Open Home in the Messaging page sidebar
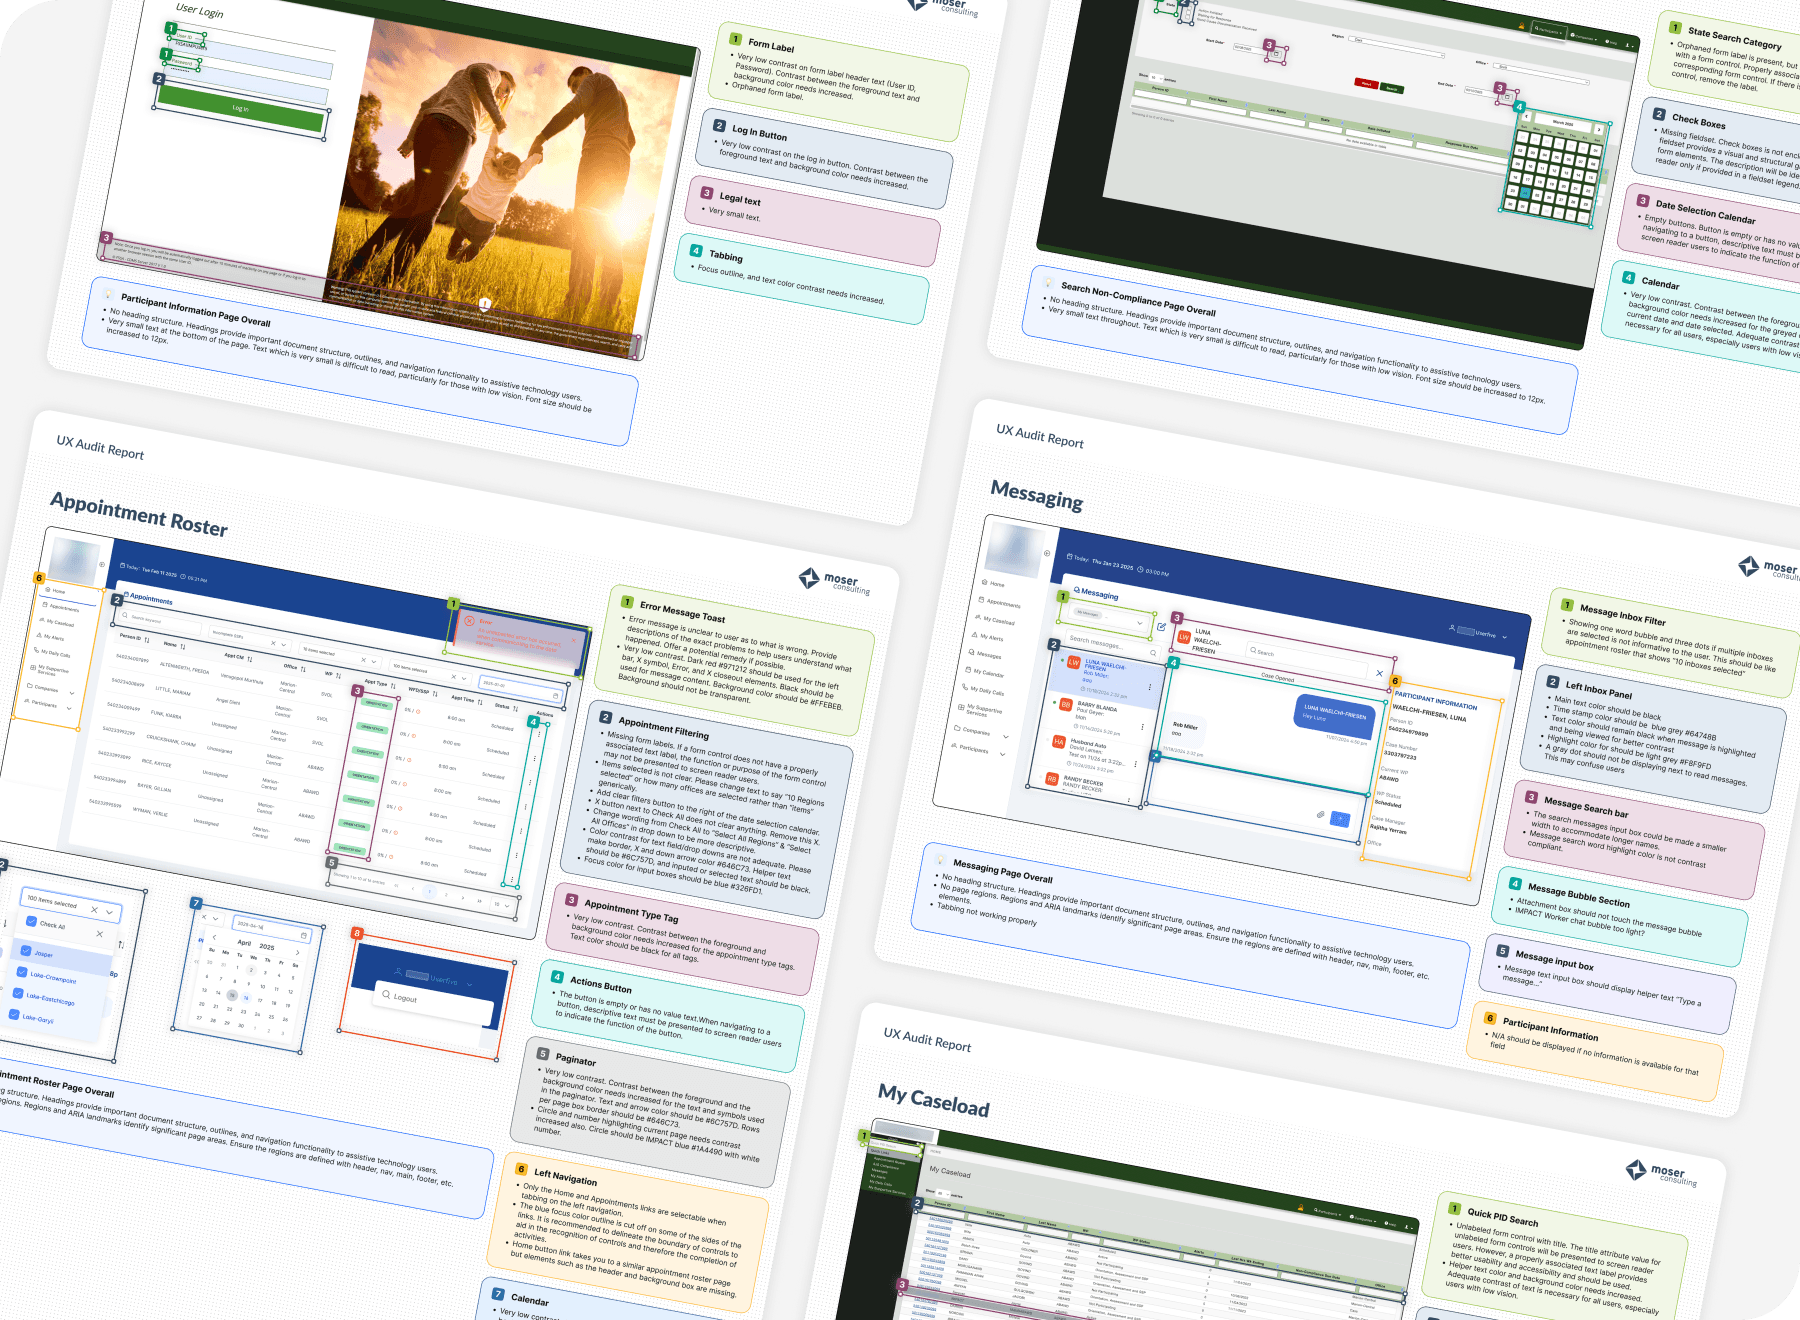The width and height of the screenshot is (1800, 1320). click(x=995, y=583)
